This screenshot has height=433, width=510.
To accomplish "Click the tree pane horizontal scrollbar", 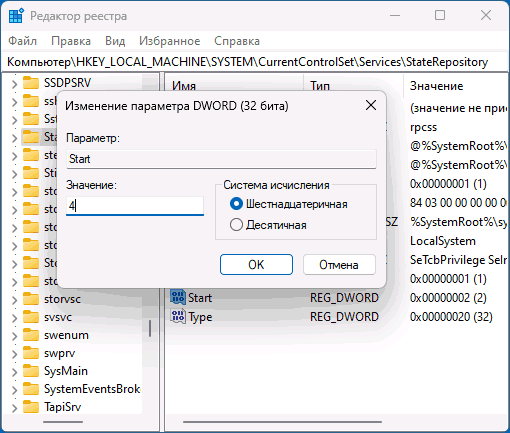I will tap(63, 422).
